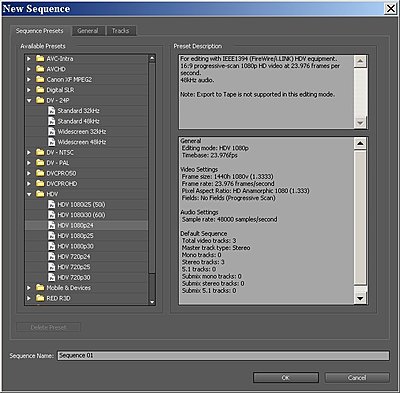Click the HDV 720p30 preset icon
400x393 pixels.
tap(51, 277)
